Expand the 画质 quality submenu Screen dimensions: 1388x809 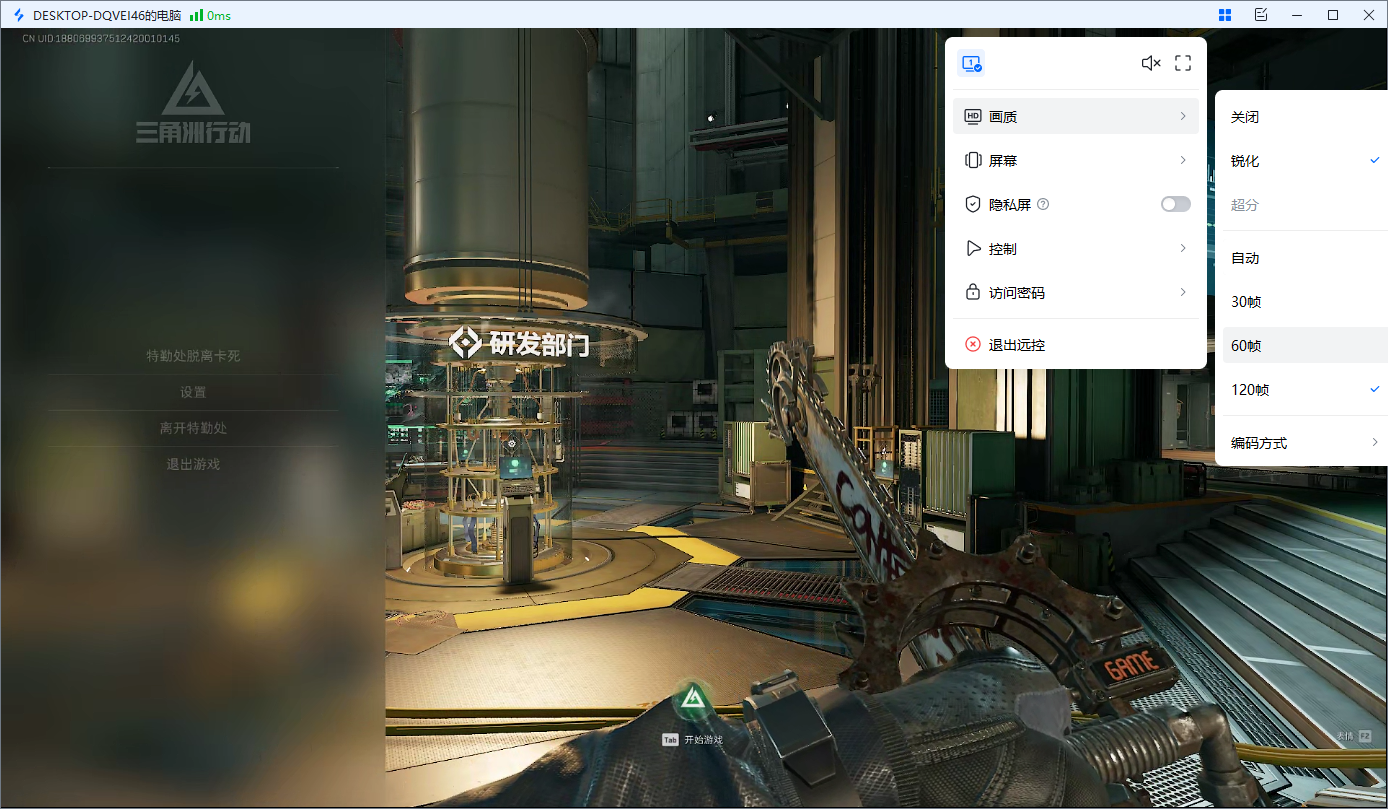[x=1075, y=117]
